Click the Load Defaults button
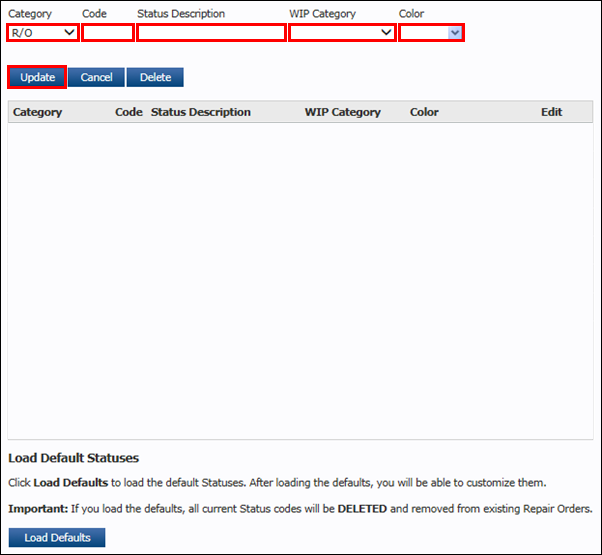Screen dimensions: 602x555 (x=57, y=537)
